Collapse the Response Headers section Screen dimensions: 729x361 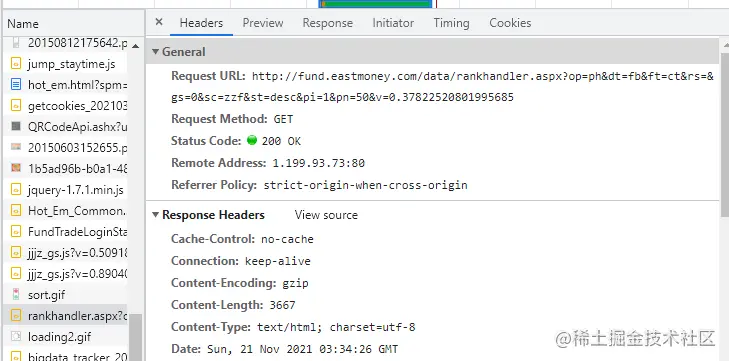(155, 215)
